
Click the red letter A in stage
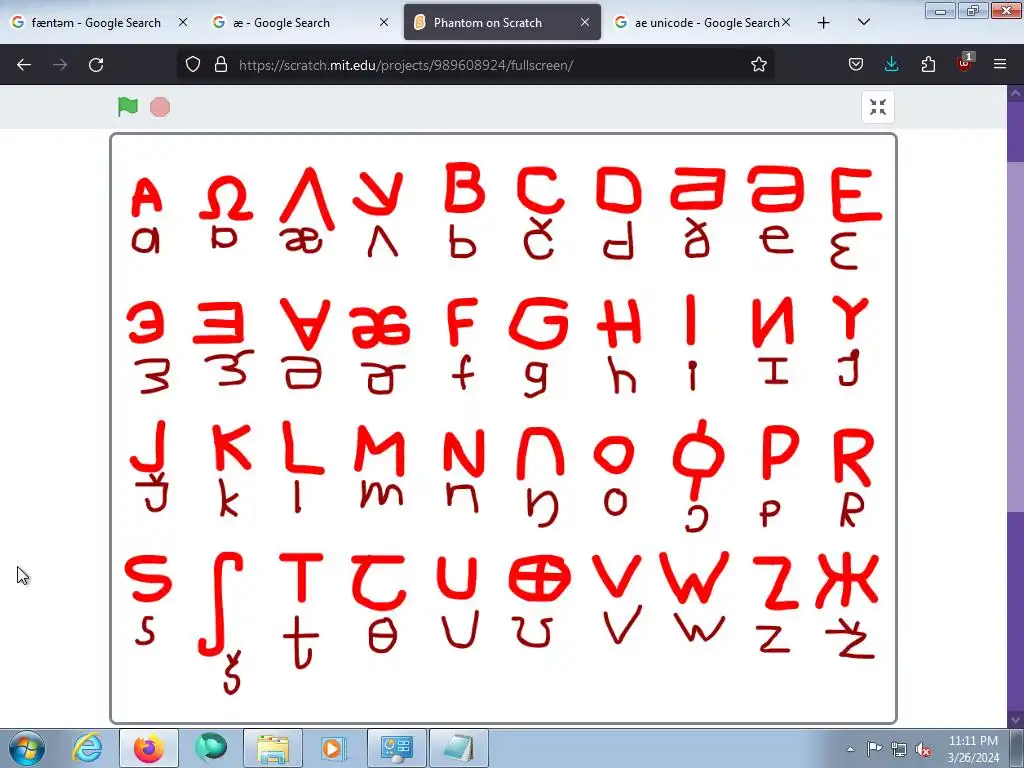click(147, 197)
